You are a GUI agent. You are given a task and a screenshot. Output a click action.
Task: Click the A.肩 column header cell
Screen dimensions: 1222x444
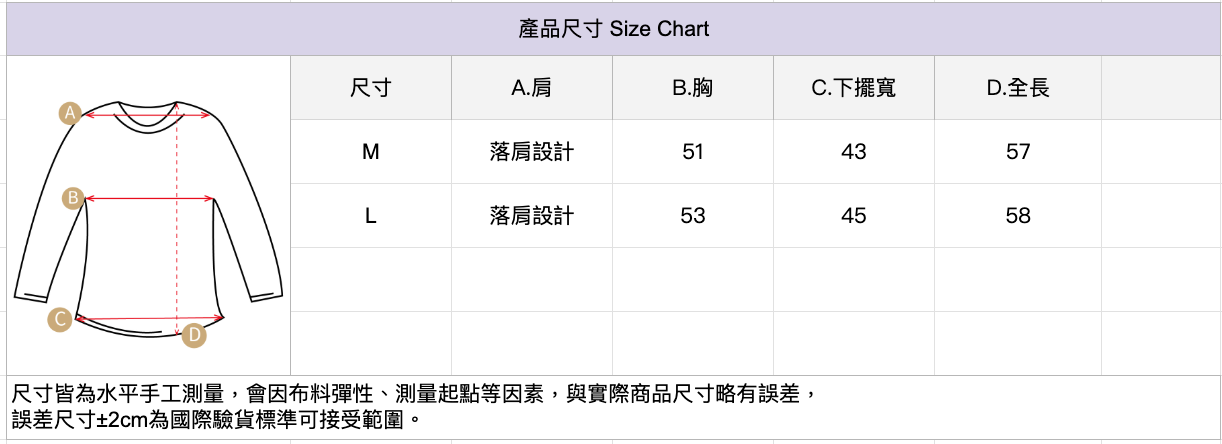[x=531, y=88]
